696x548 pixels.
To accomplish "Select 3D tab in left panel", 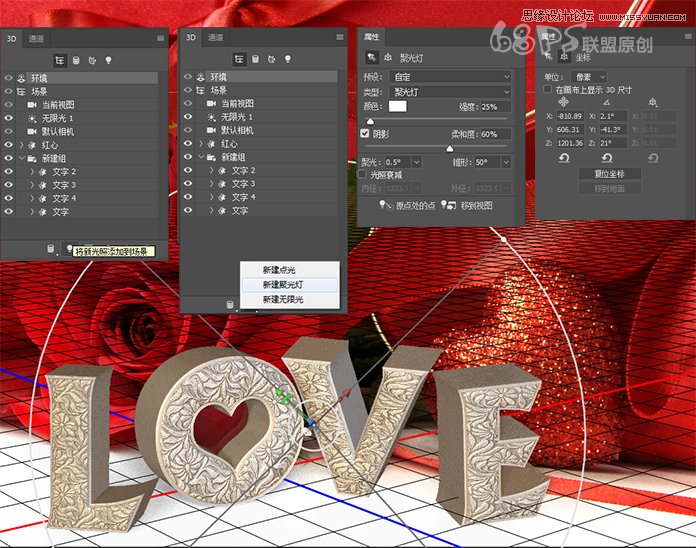I will [12, 39].
